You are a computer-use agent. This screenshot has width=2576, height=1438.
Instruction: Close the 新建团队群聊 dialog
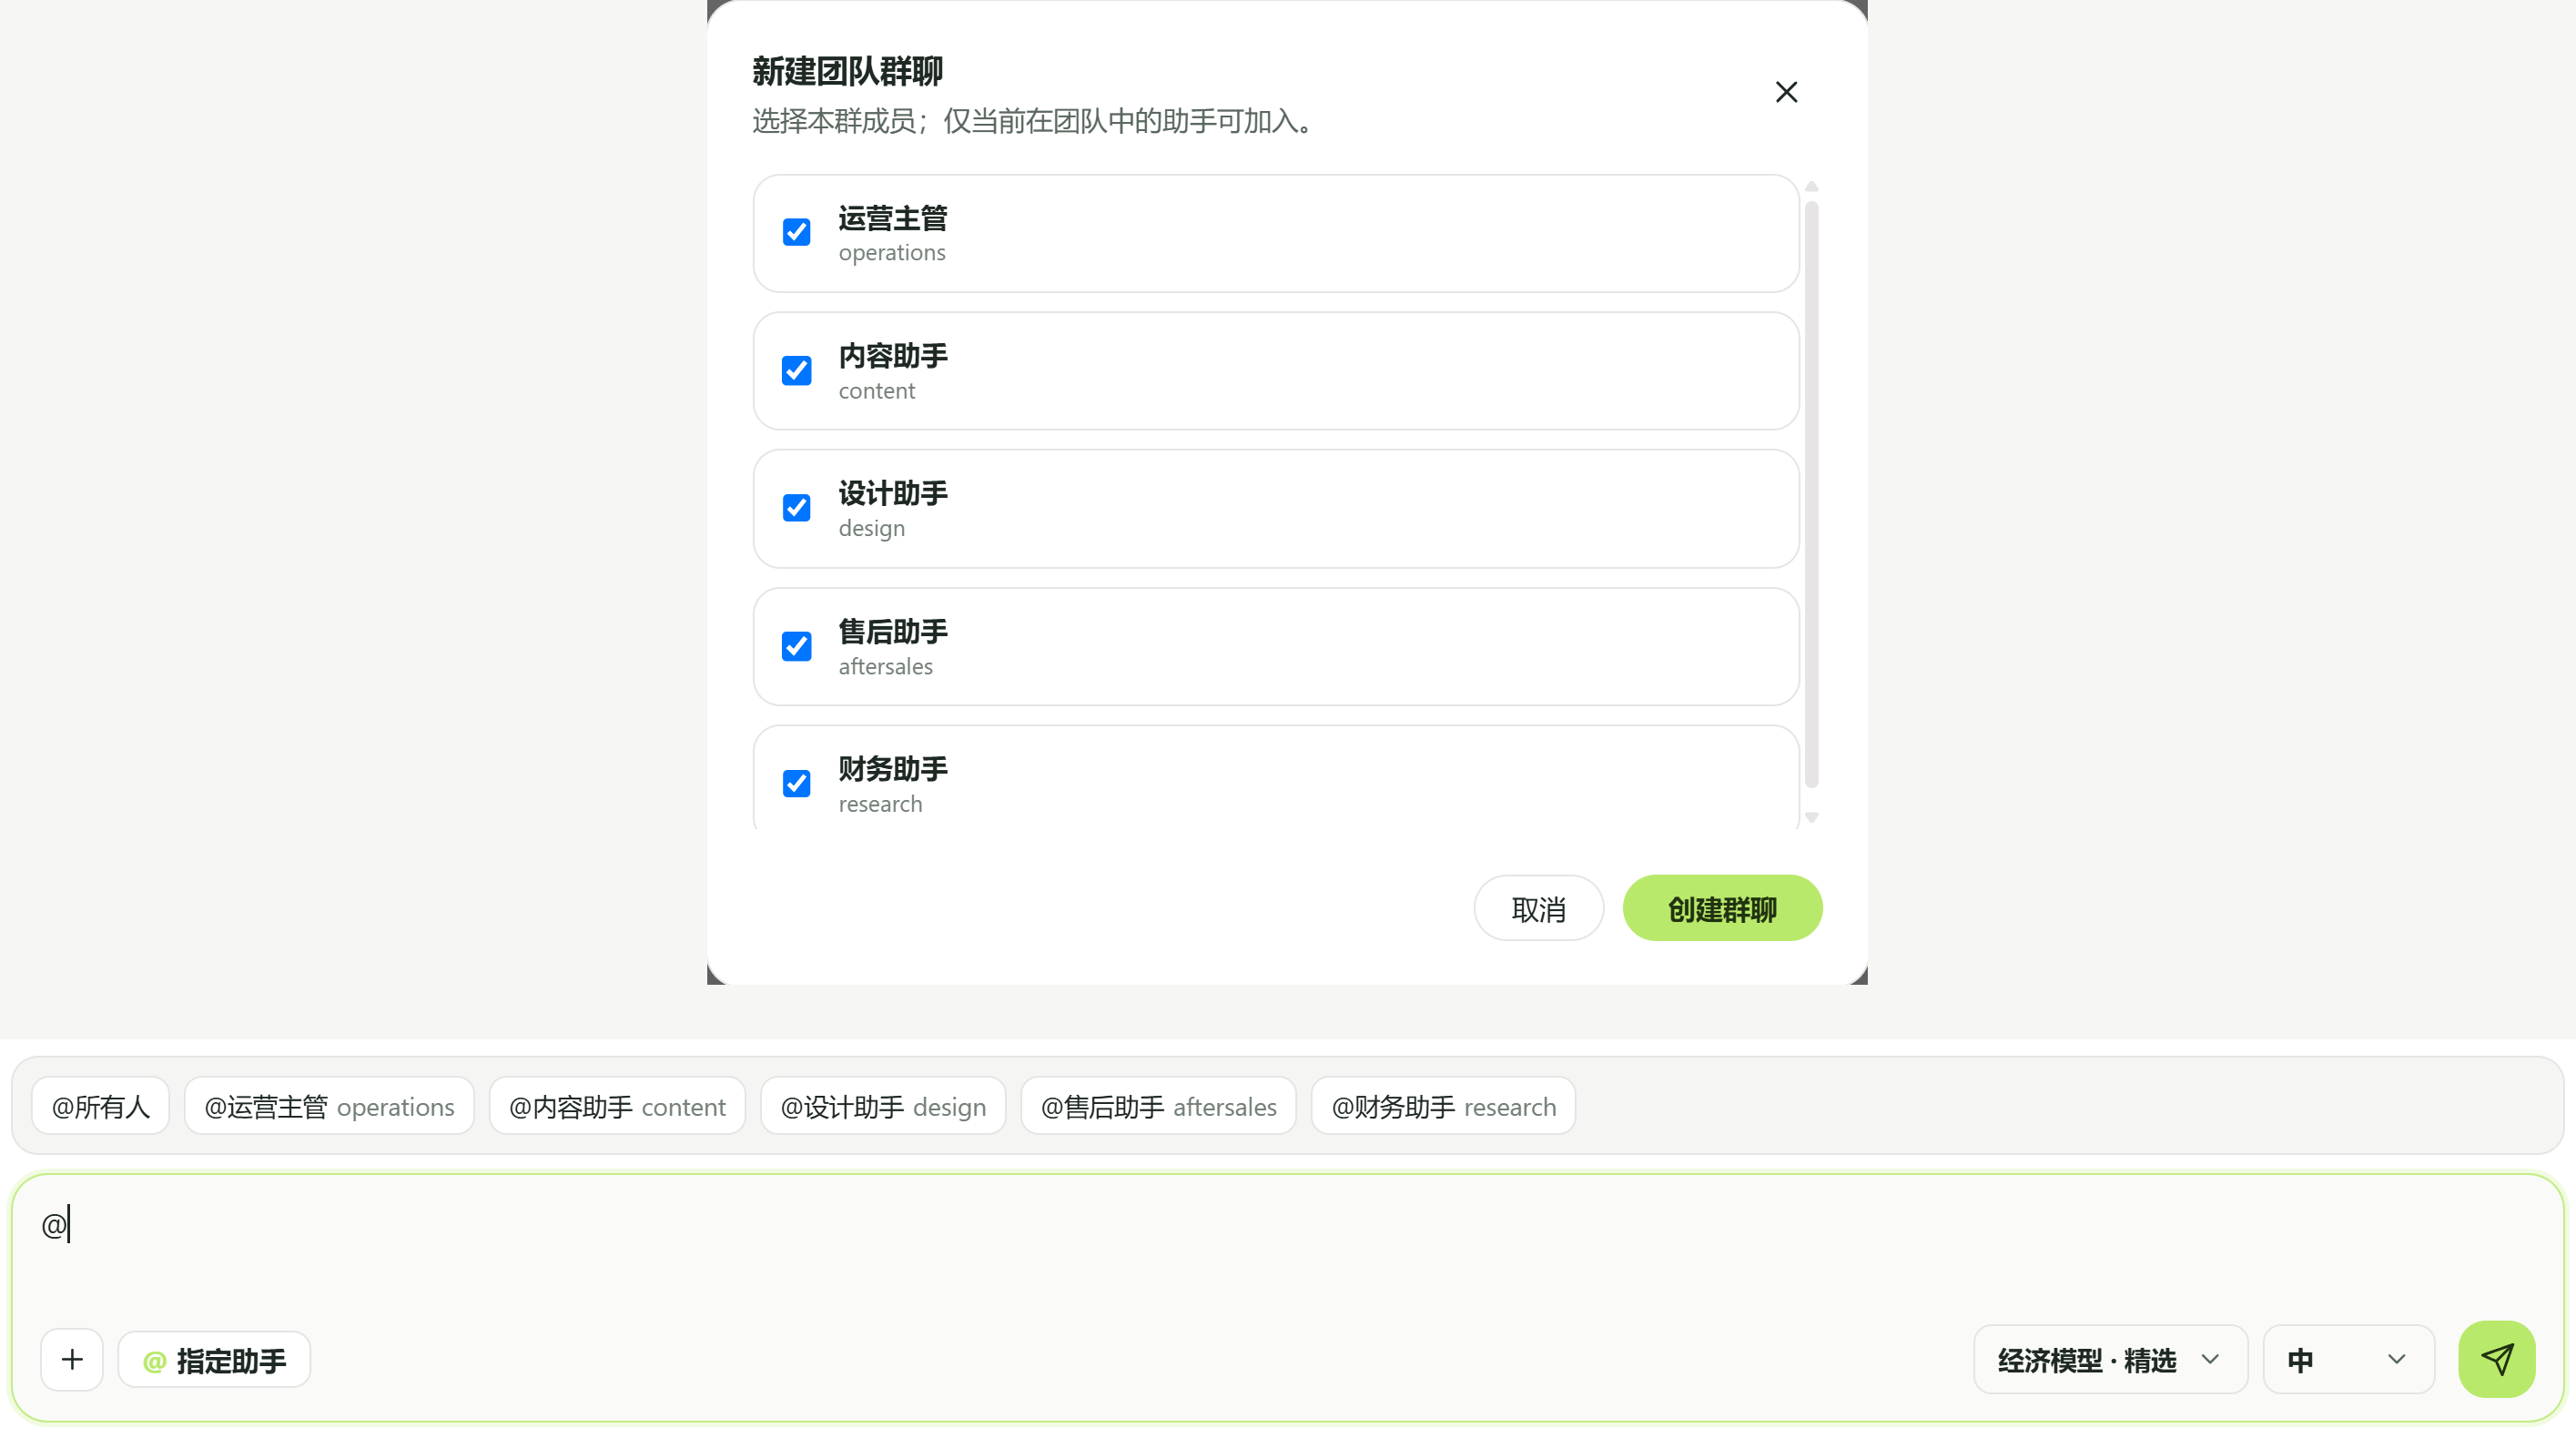[1786, 92]
